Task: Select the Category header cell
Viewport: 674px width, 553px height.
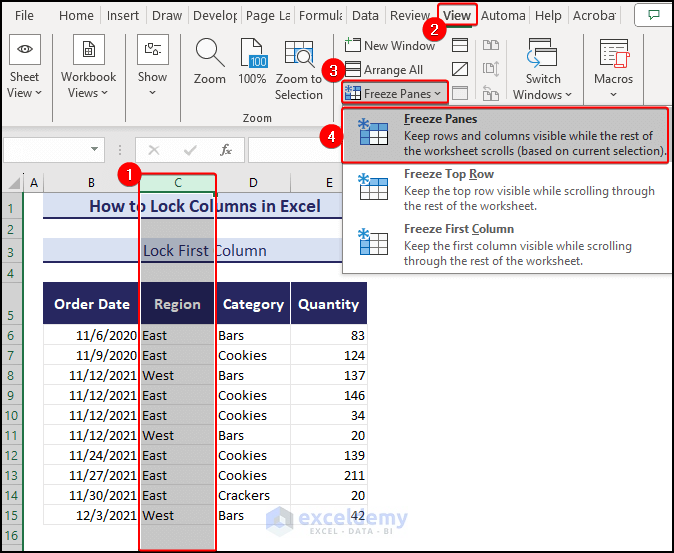Action: pyautogui.click(x=253, y=303)
